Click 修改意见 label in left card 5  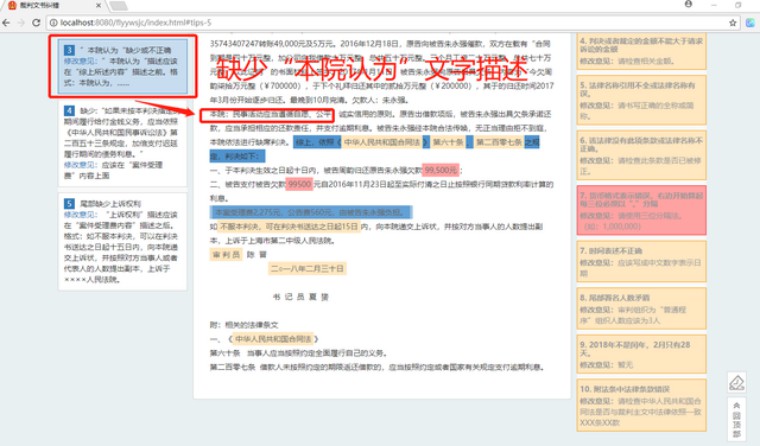tap(80, 214)
